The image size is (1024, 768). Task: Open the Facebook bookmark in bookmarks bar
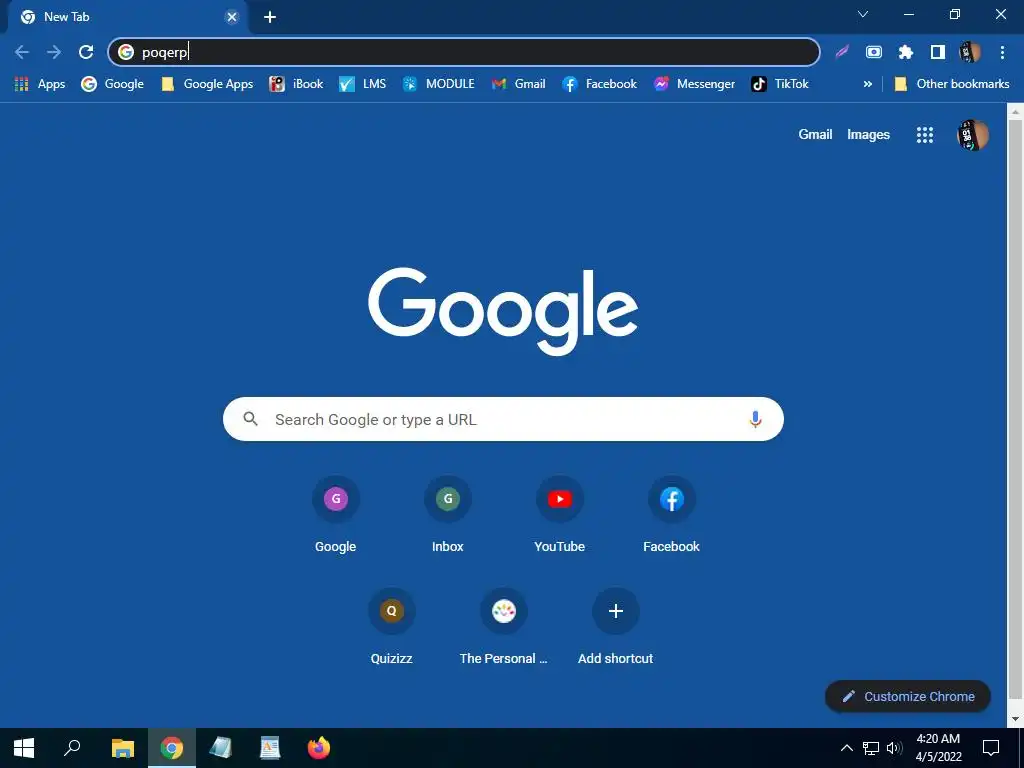[600, 84]
